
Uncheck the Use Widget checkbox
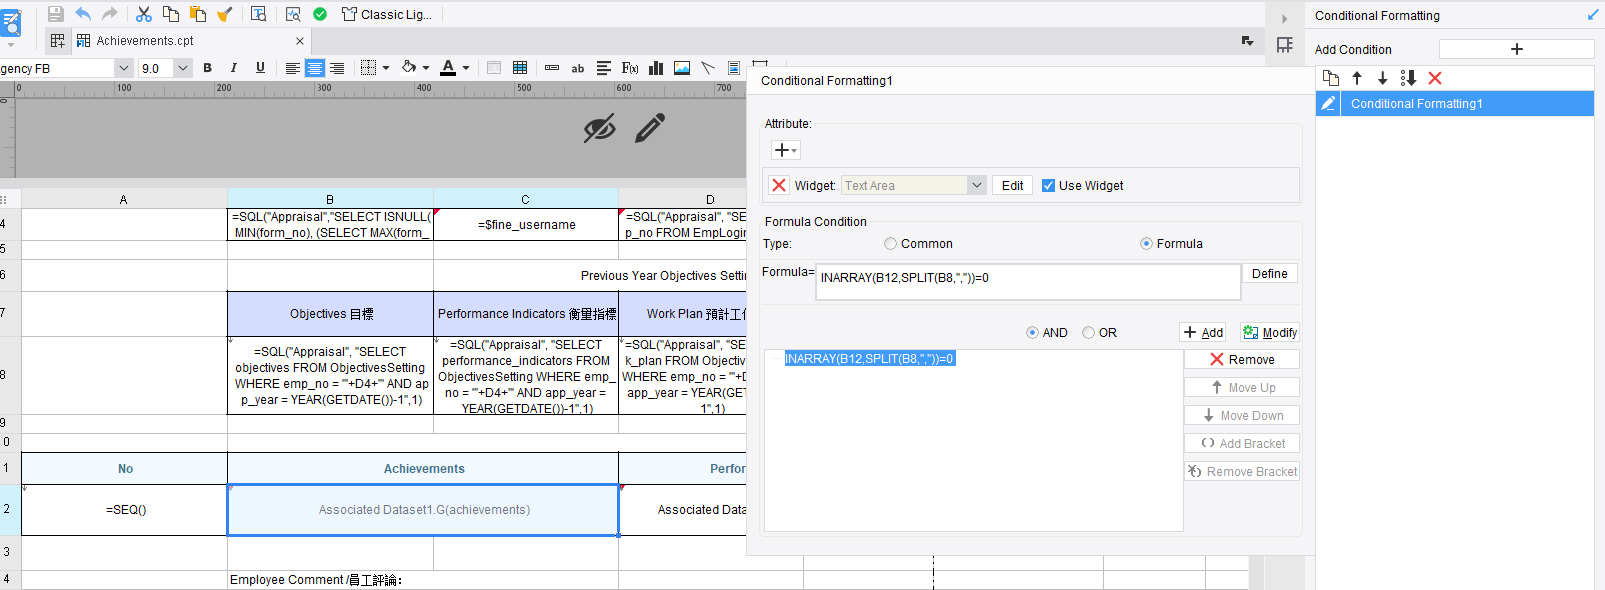(x=1048, y=185)
